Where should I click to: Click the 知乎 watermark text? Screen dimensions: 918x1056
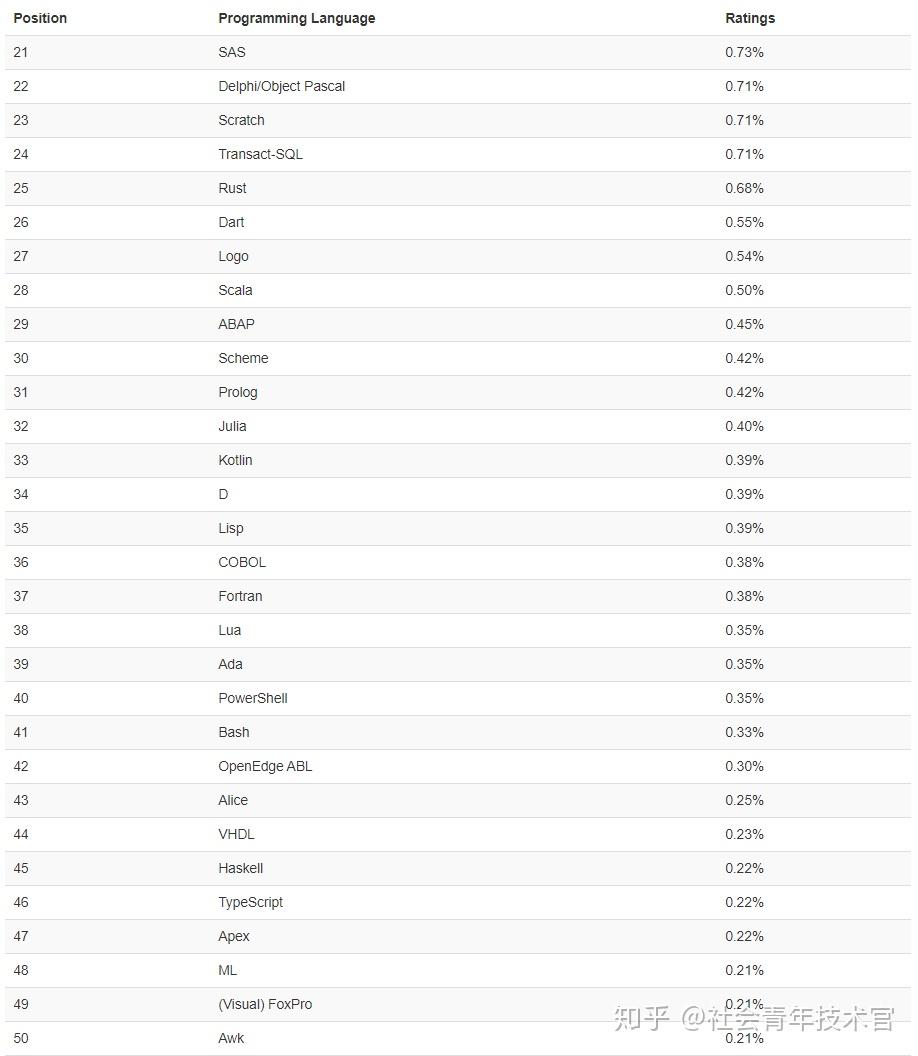click(642, 1019)
